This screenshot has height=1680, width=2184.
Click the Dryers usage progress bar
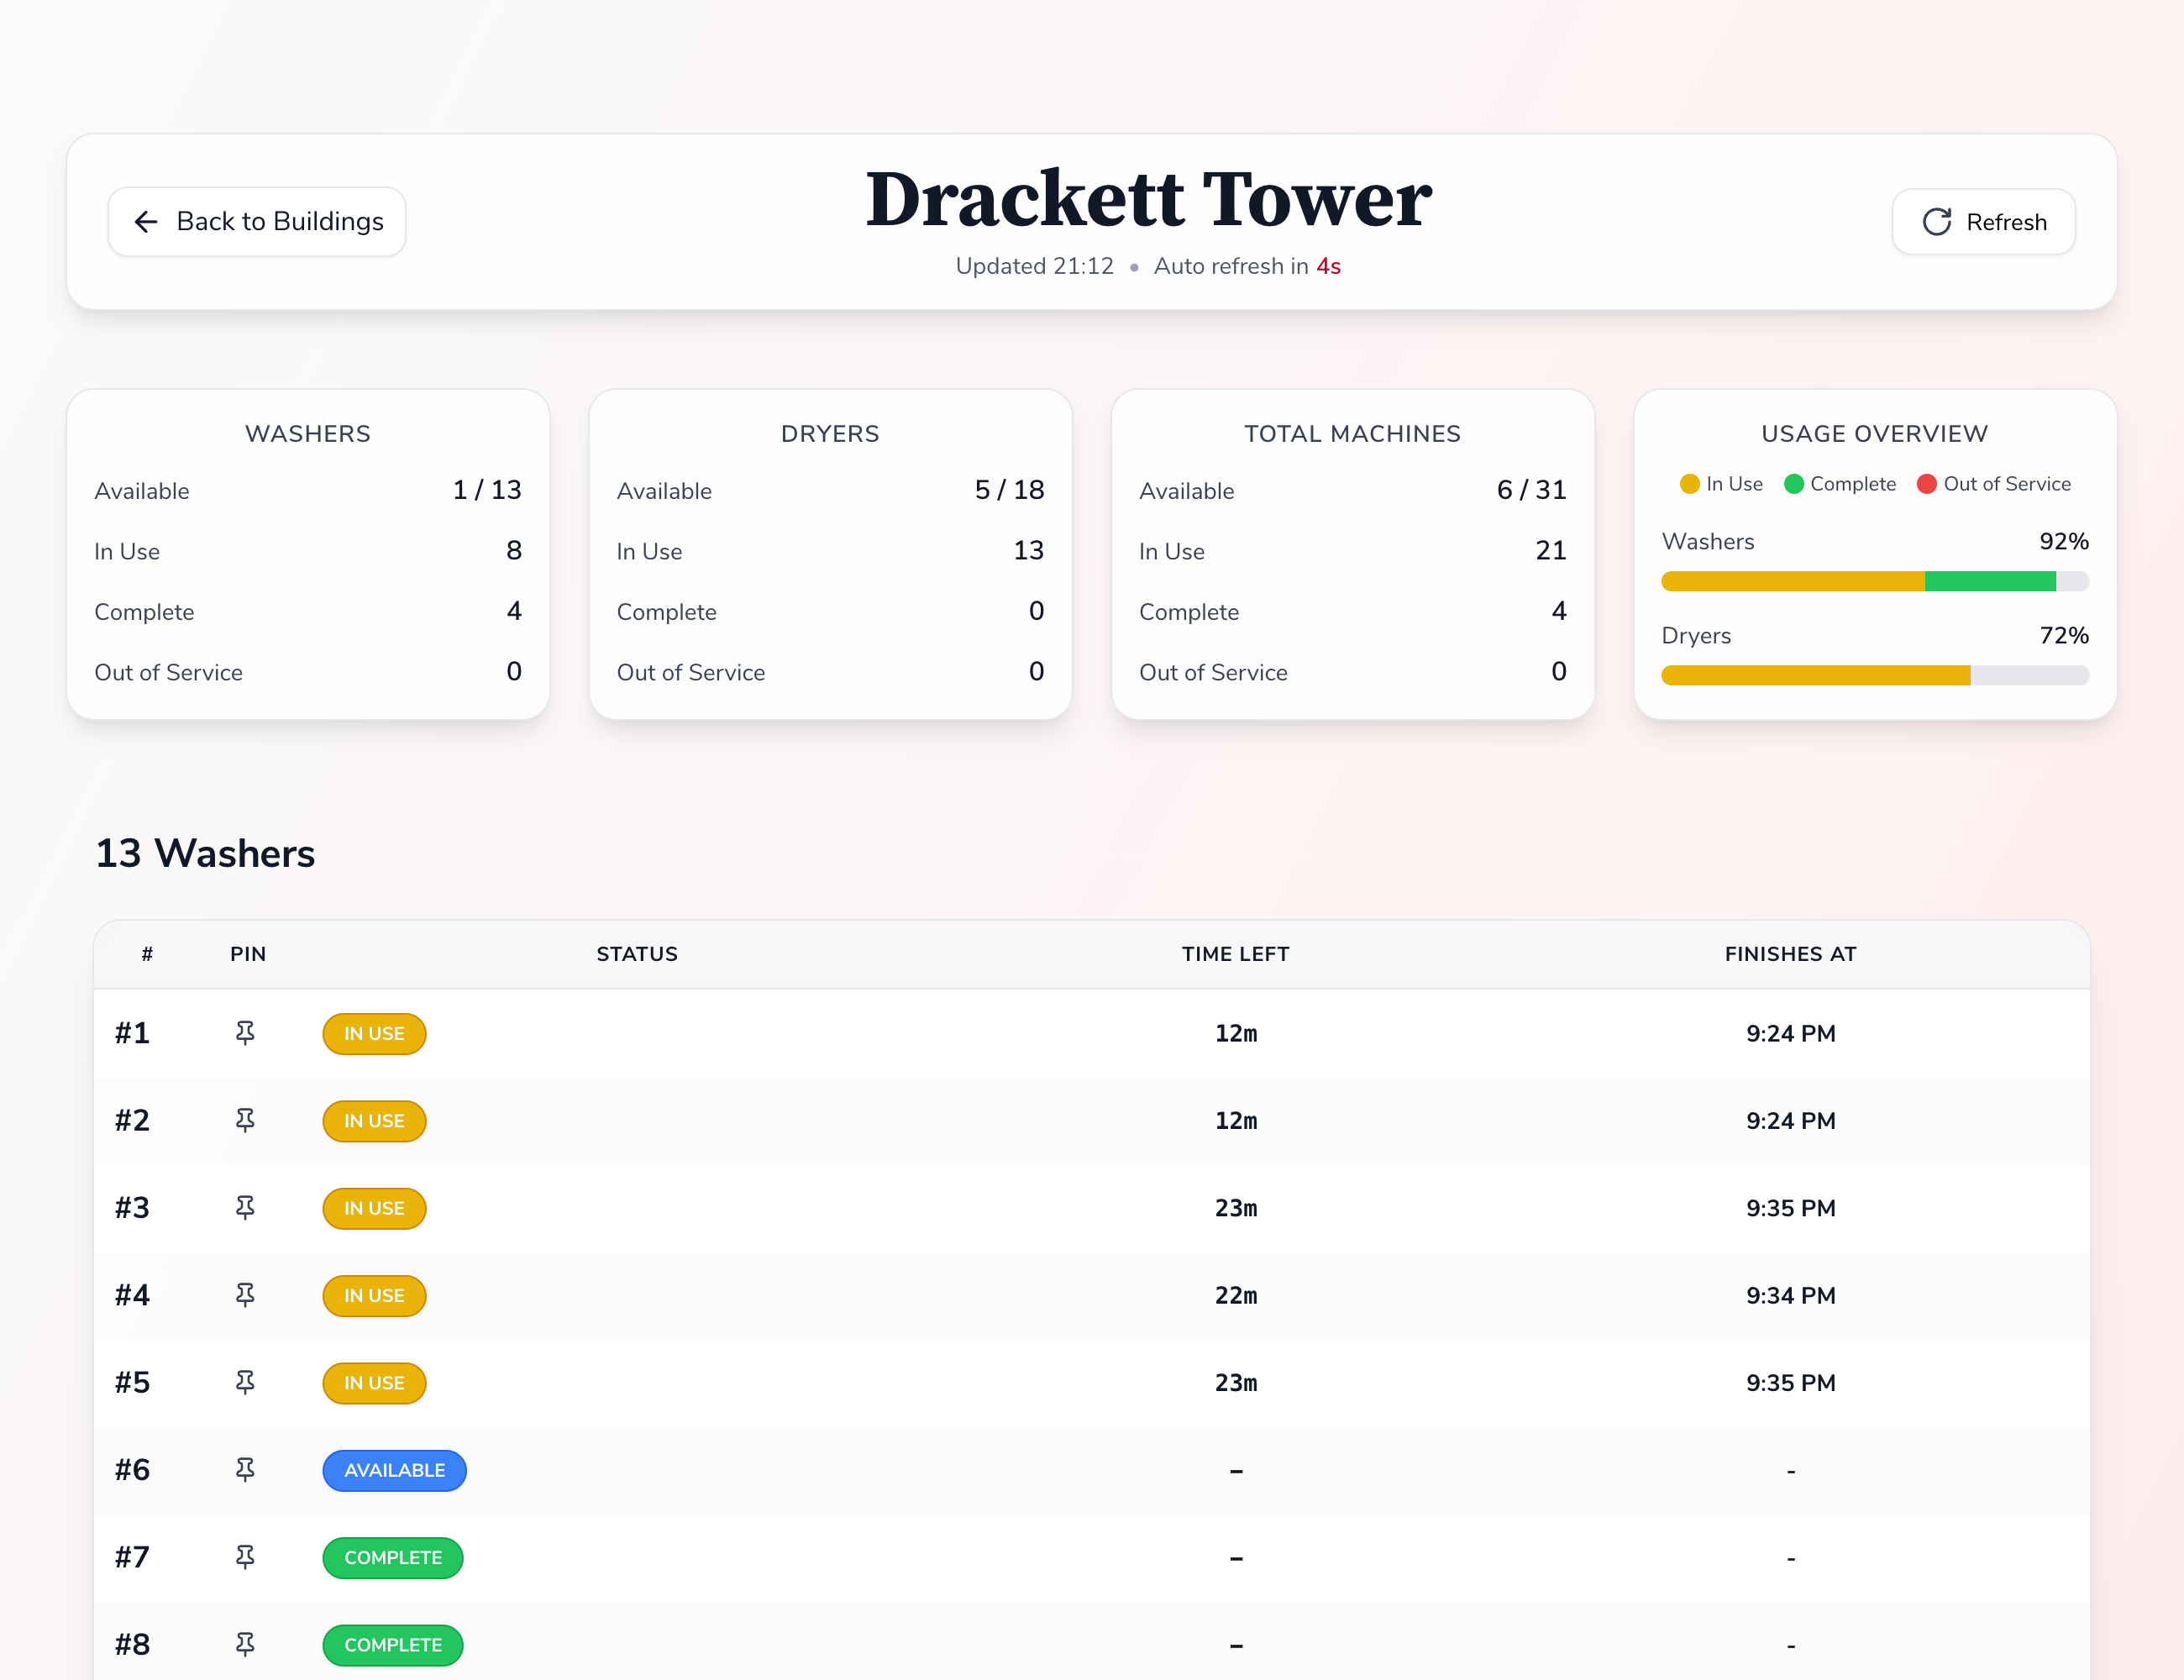[x=1874, y=676]
